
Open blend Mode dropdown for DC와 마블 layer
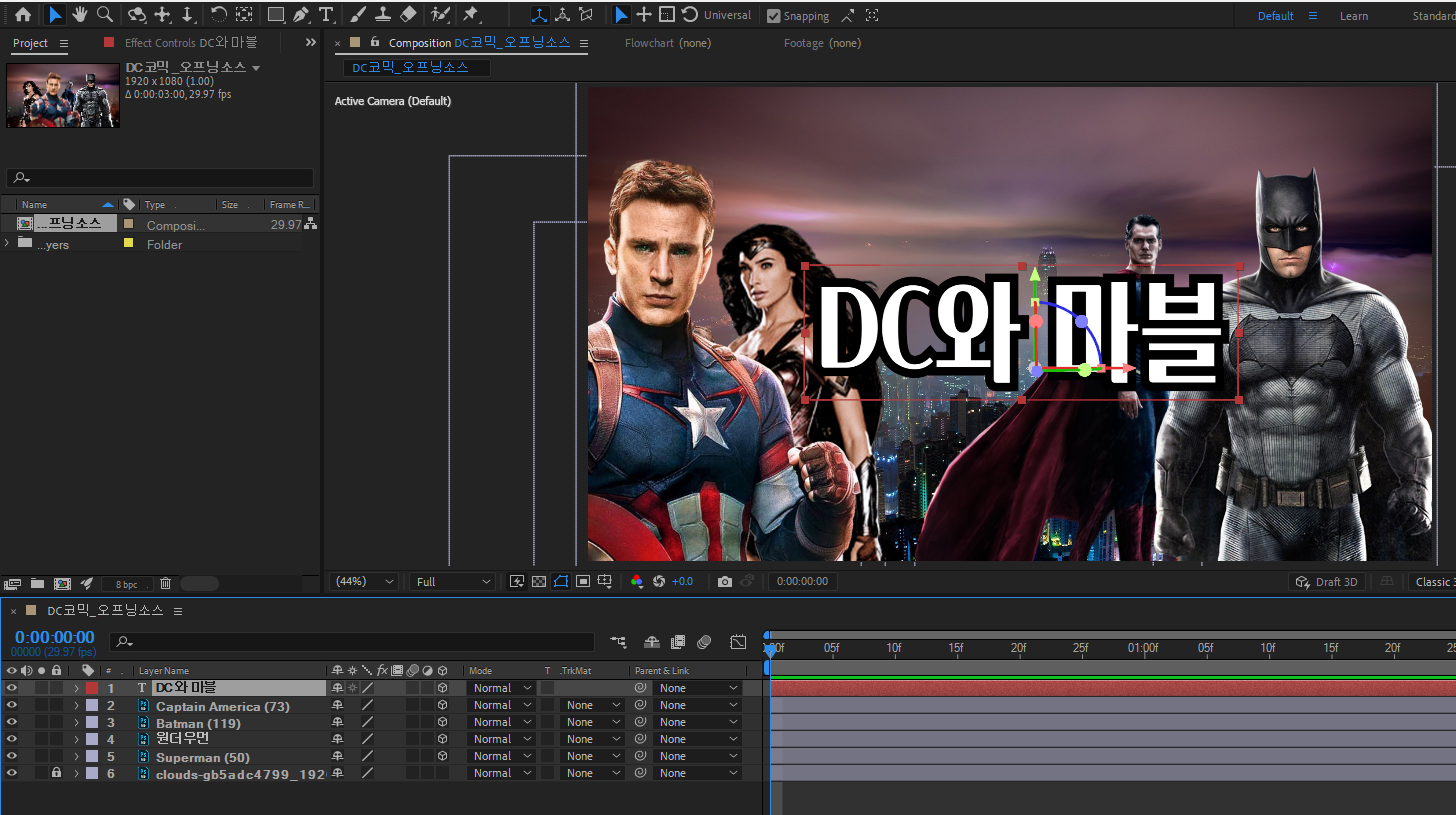tap(502, 688)
